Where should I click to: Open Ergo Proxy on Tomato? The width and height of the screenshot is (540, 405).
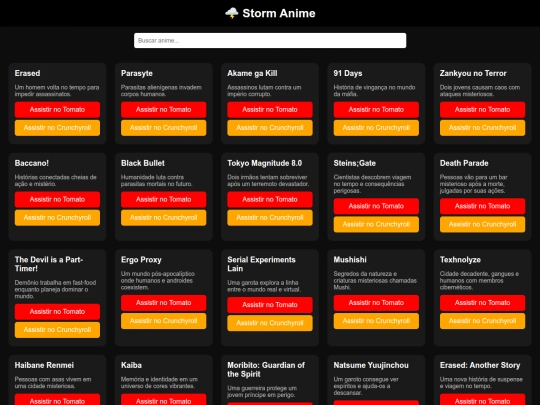pos(164,303)
